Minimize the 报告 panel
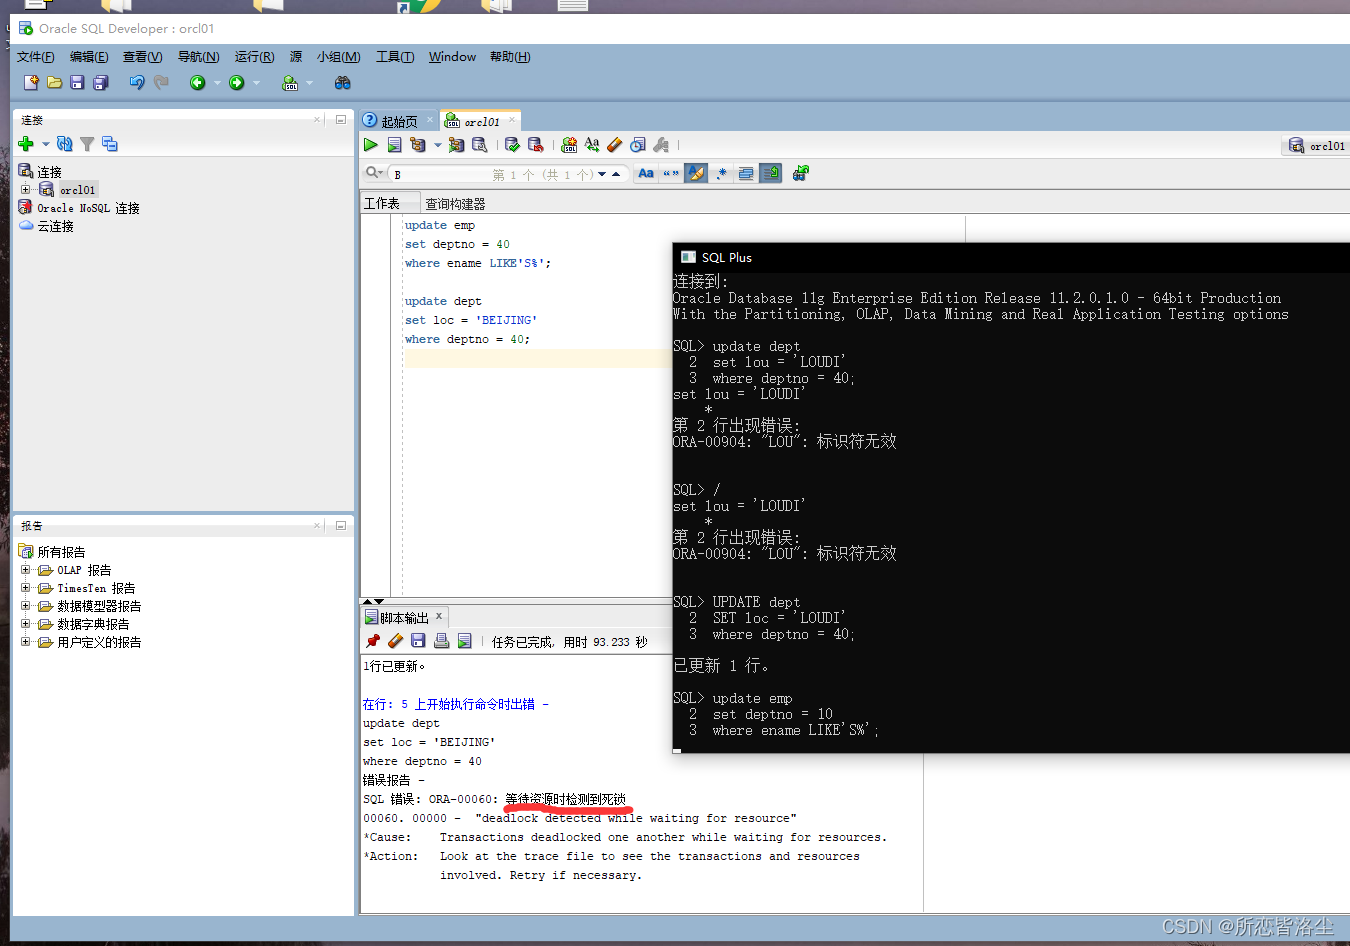This screenshot has height=946, width=1350. click(x=340, y=525)
